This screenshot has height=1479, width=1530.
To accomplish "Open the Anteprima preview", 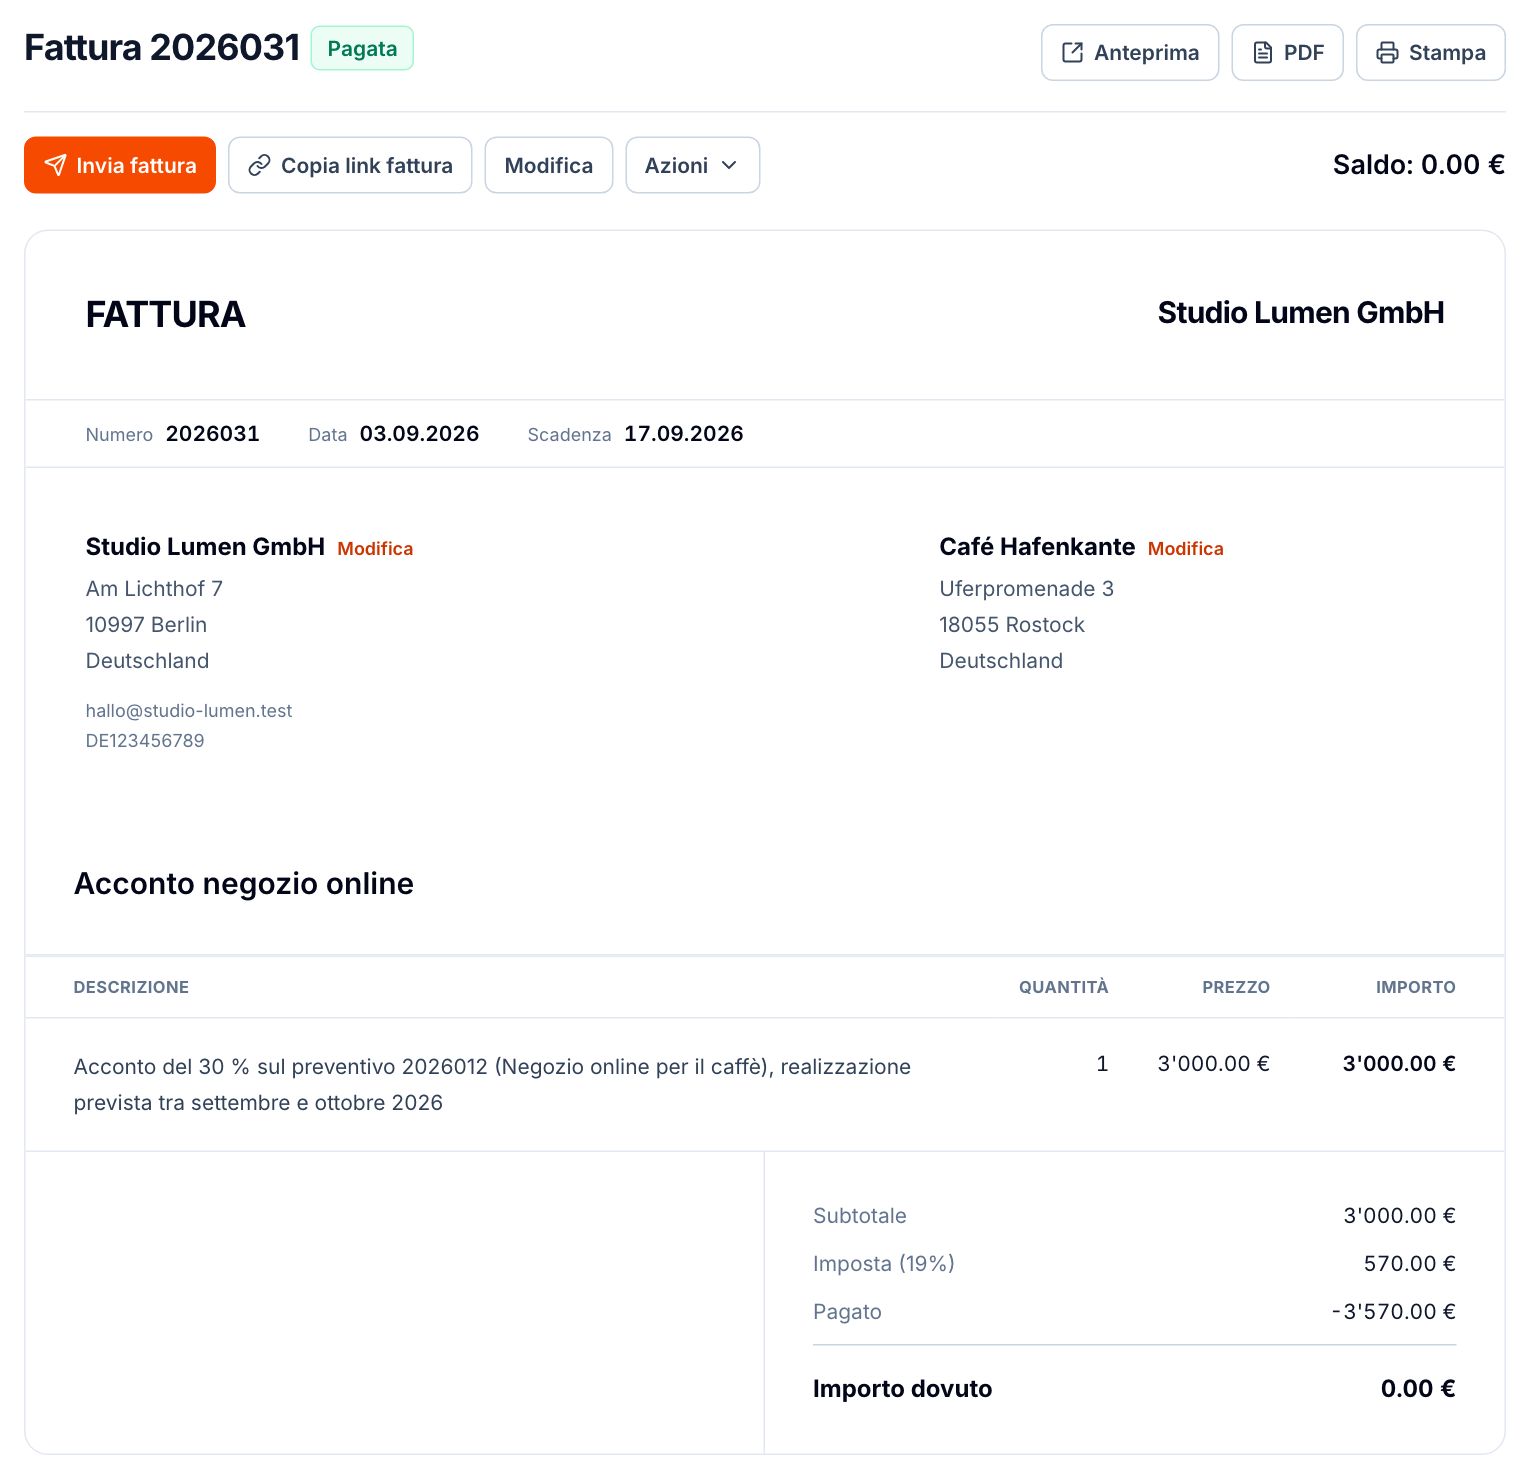I will (1130, 52).
